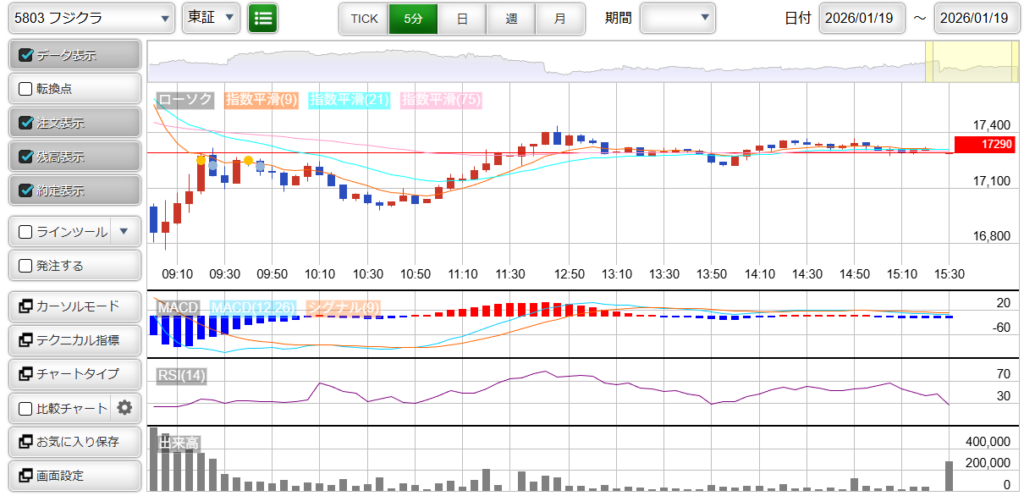Enable the 発注する order option
The height and width of the screenshot is (496, 1024).
(x=27, y=266)
